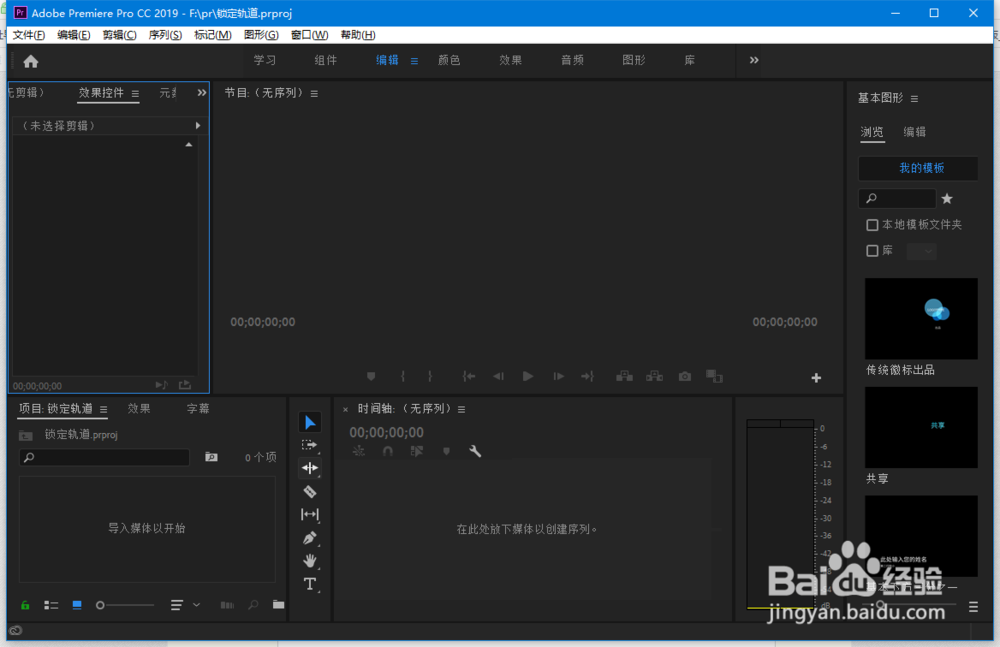Click the Extract button
The image size is (1000, 647).
(654, 376)
